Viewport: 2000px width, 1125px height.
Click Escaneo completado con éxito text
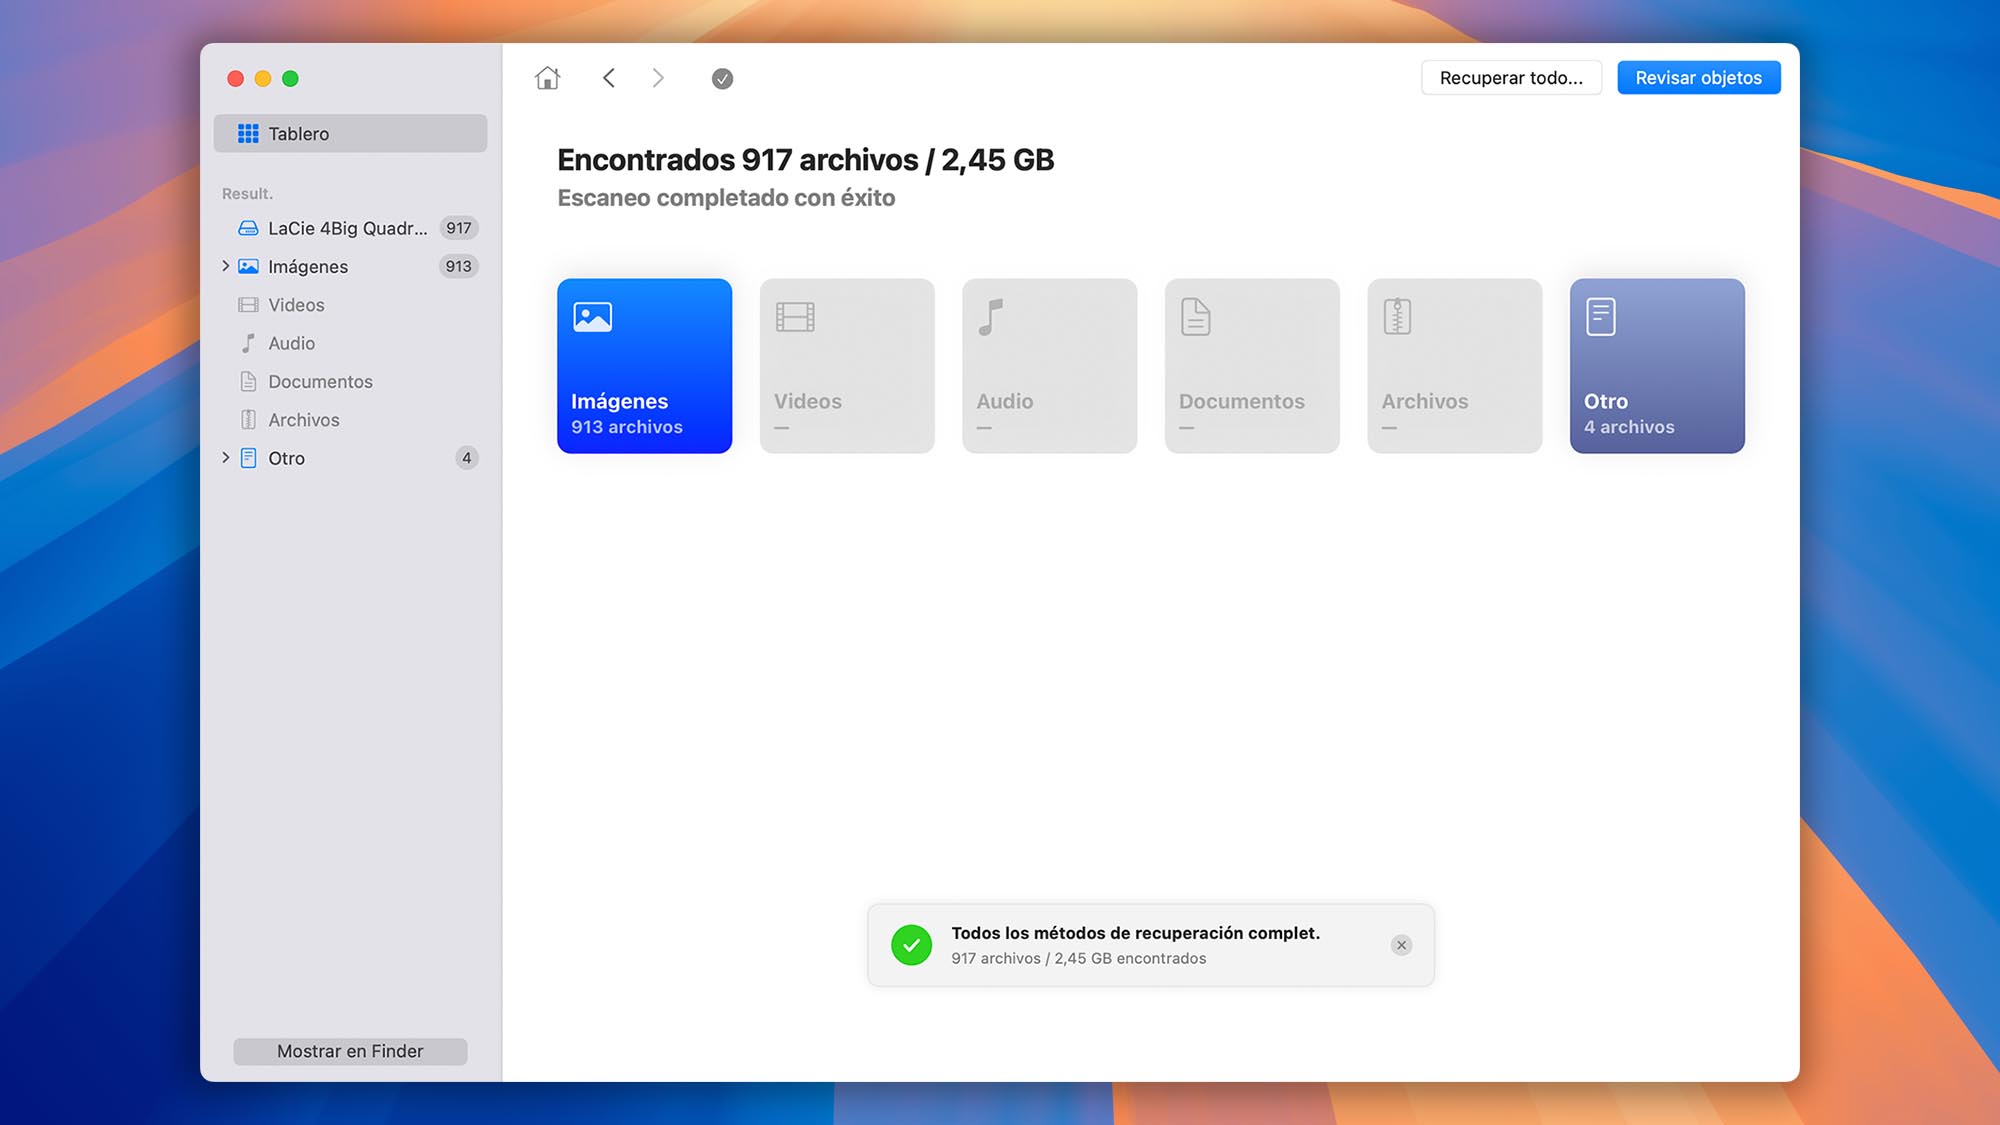pyautogui.click(x=726, y=198)
